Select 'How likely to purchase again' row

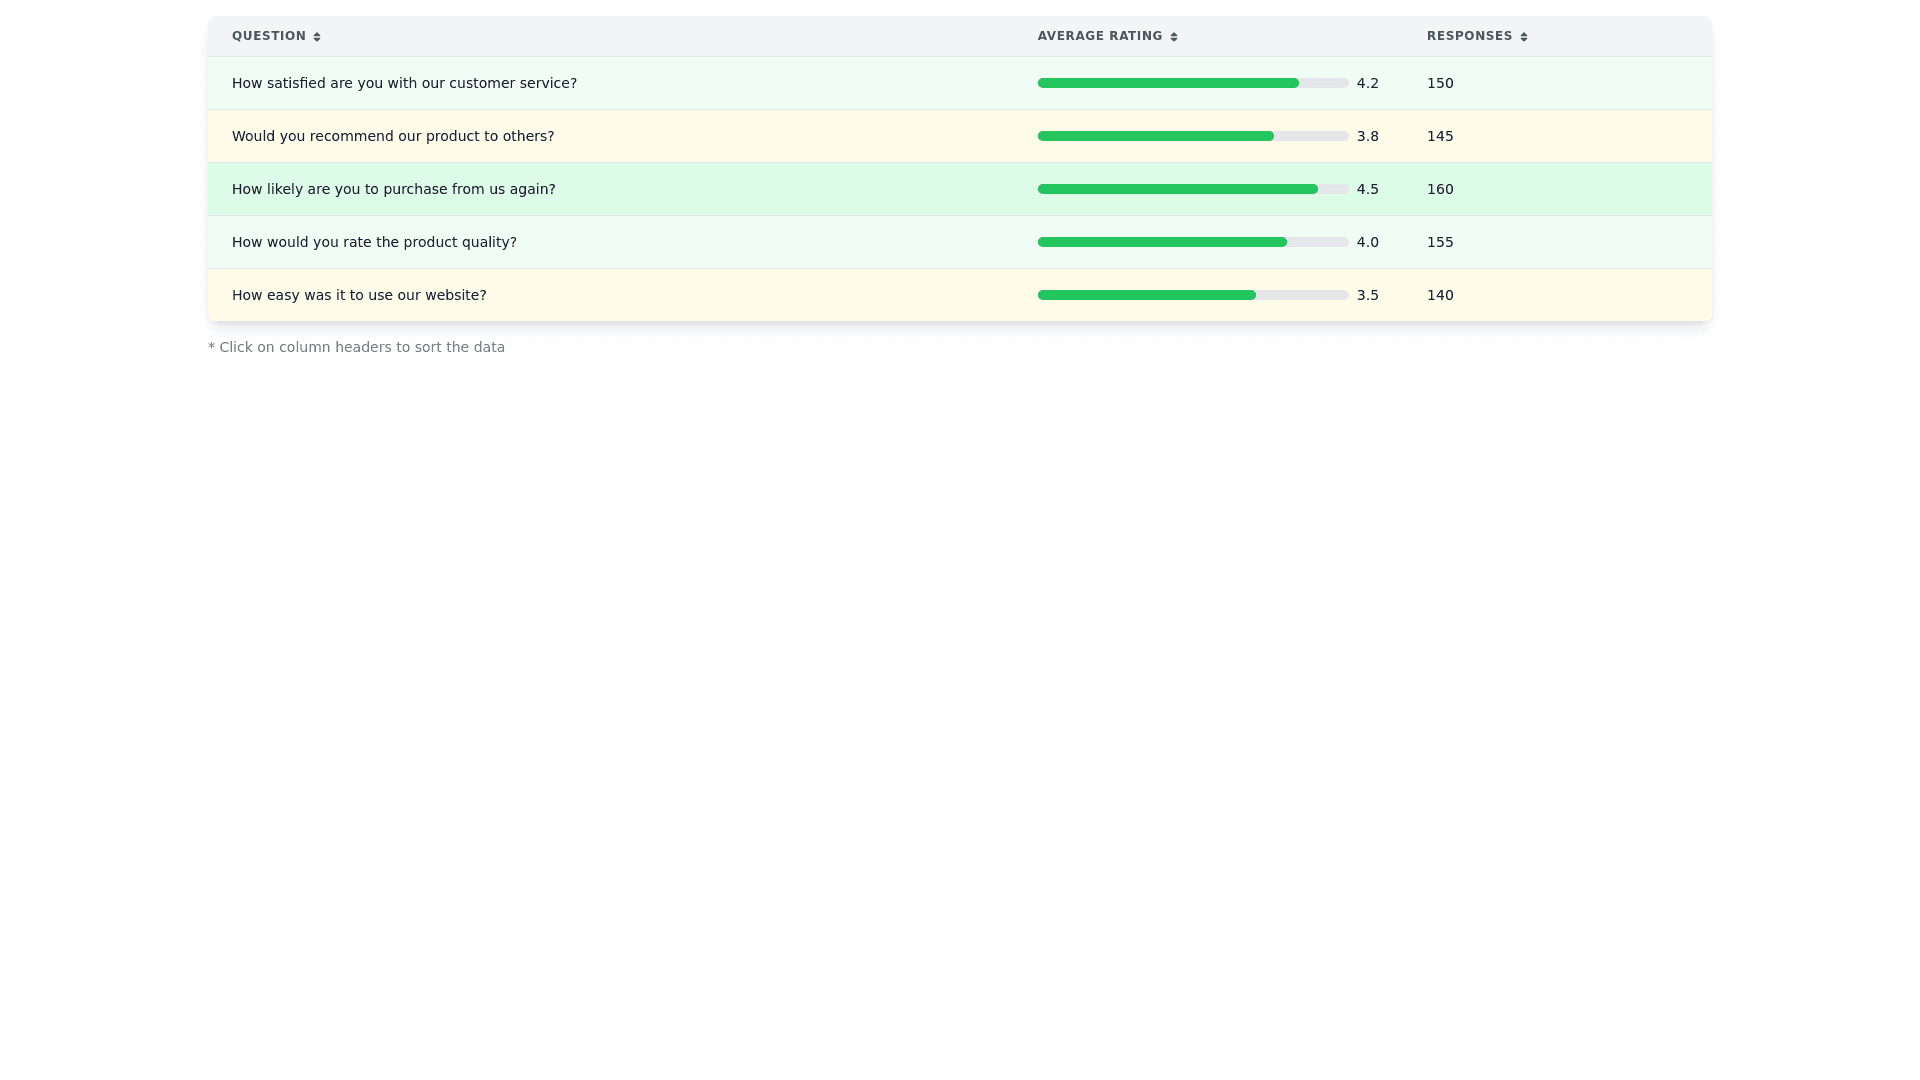(x=393, y=189)
